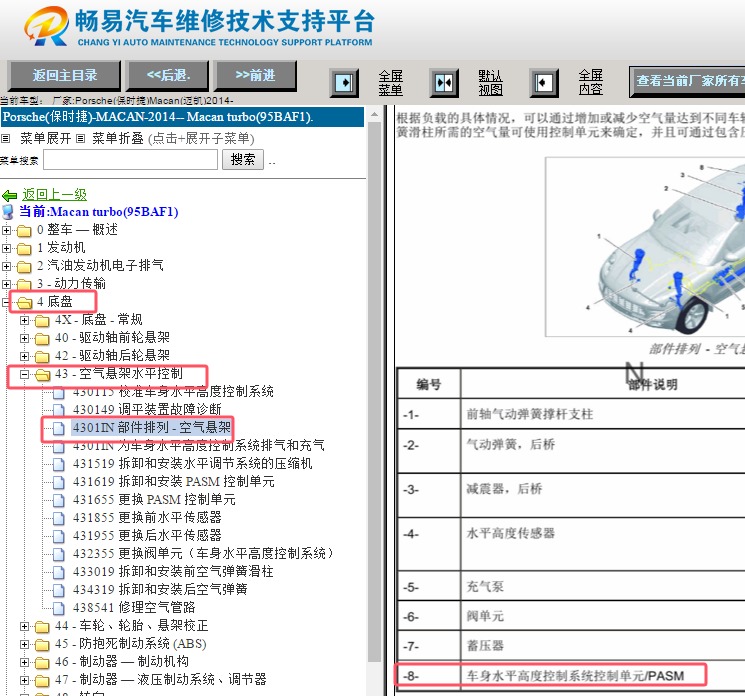745x696 pixels.
Task: Open 431655 更换 PASM 控制单元
Action: click(153, 500)
